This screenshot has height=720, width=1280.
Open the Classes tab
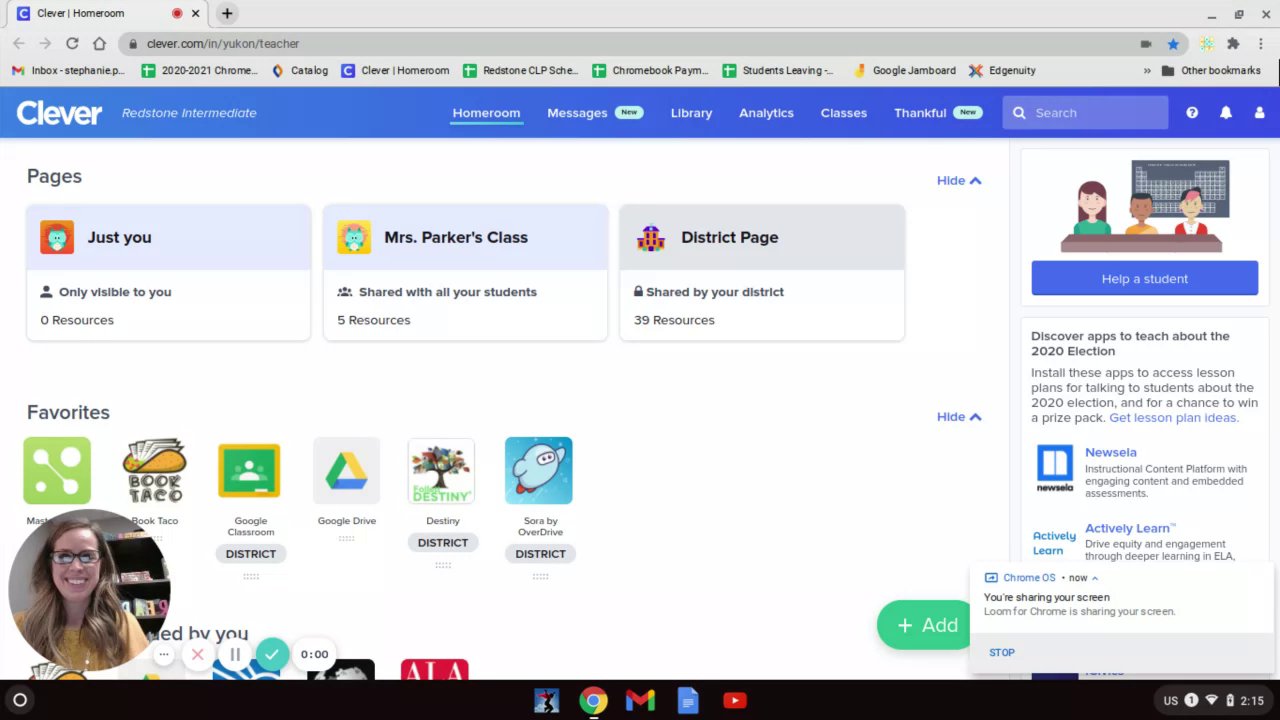844,113
